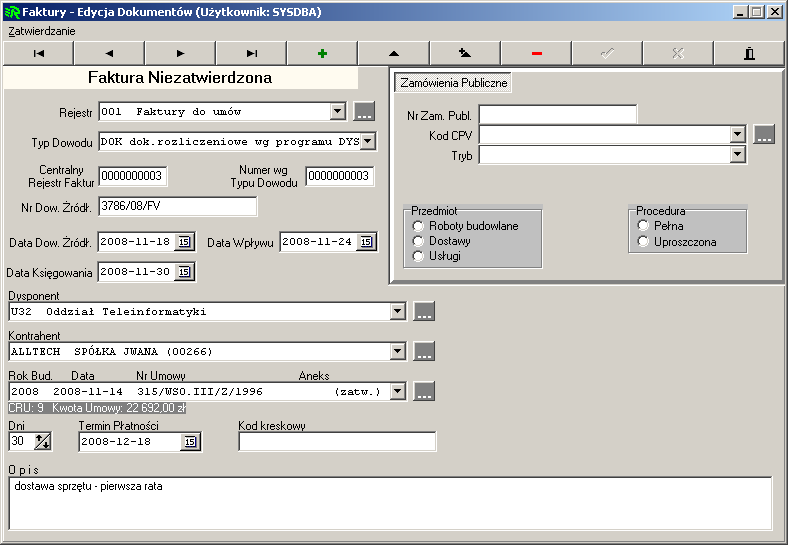Go to previous record arrow
The width and height of the screenshot is (788, 545).
(x=110, y=53)
